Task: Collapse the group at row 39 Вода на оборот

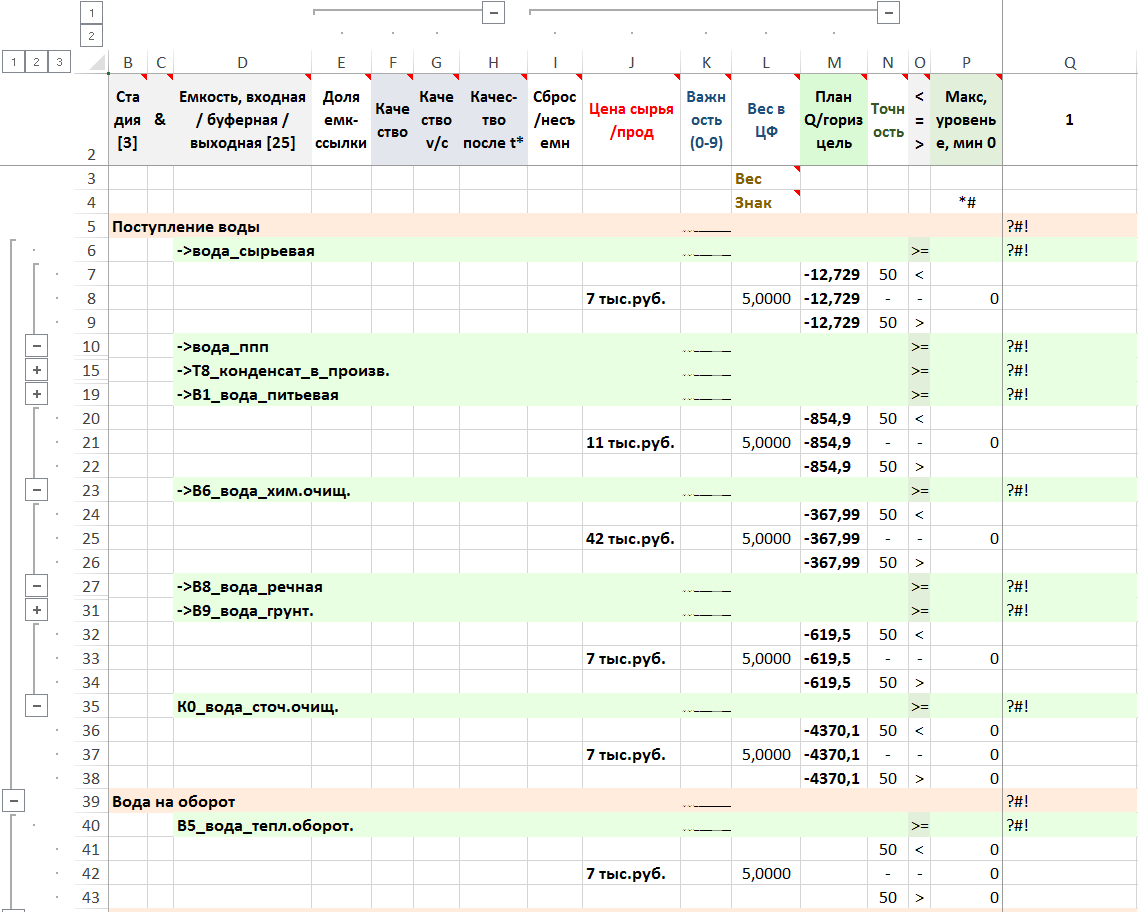Action: coord(13,802)
